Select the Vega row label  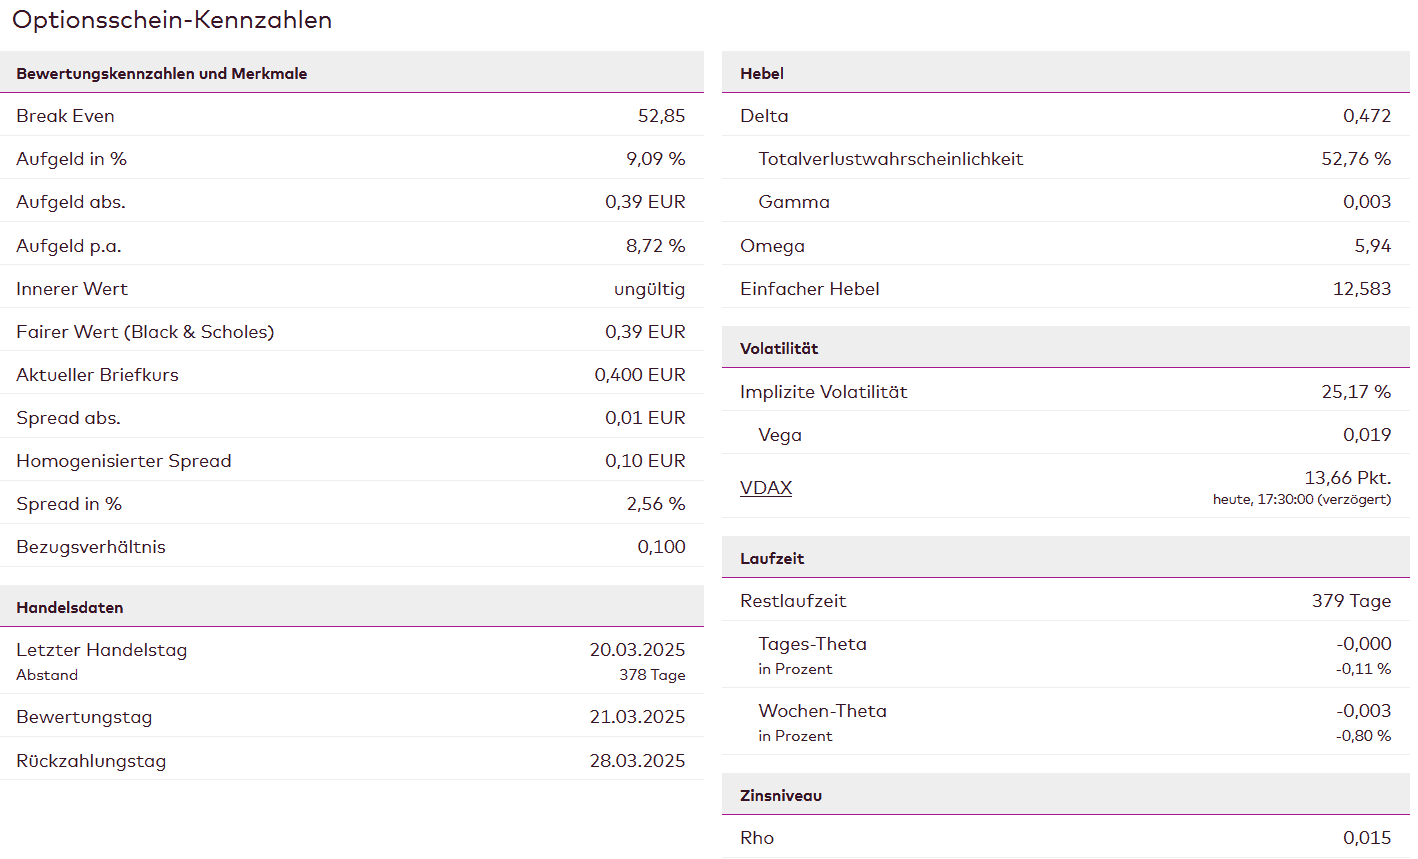click(779, 435)
